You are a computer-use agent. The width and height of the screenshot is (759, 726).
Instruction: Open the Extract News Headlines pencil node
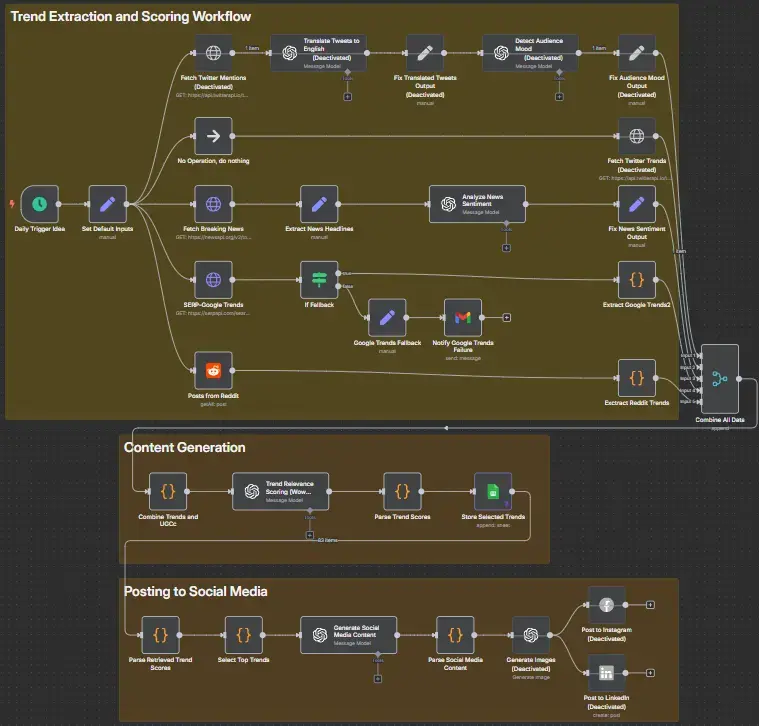coord(319,204)
